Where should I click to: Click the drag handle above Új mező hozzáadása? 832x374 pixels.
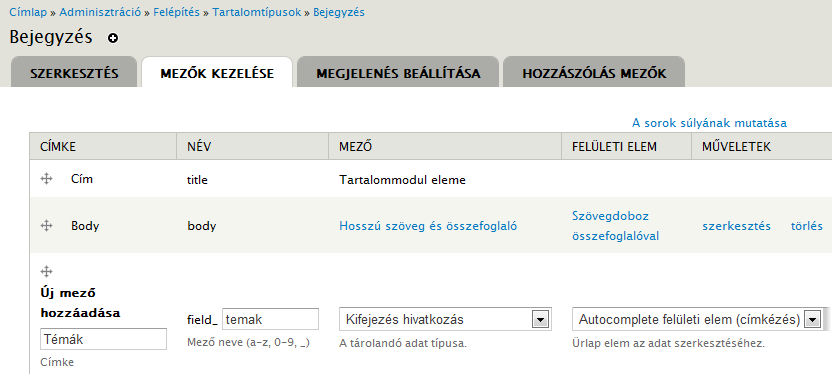46,272
